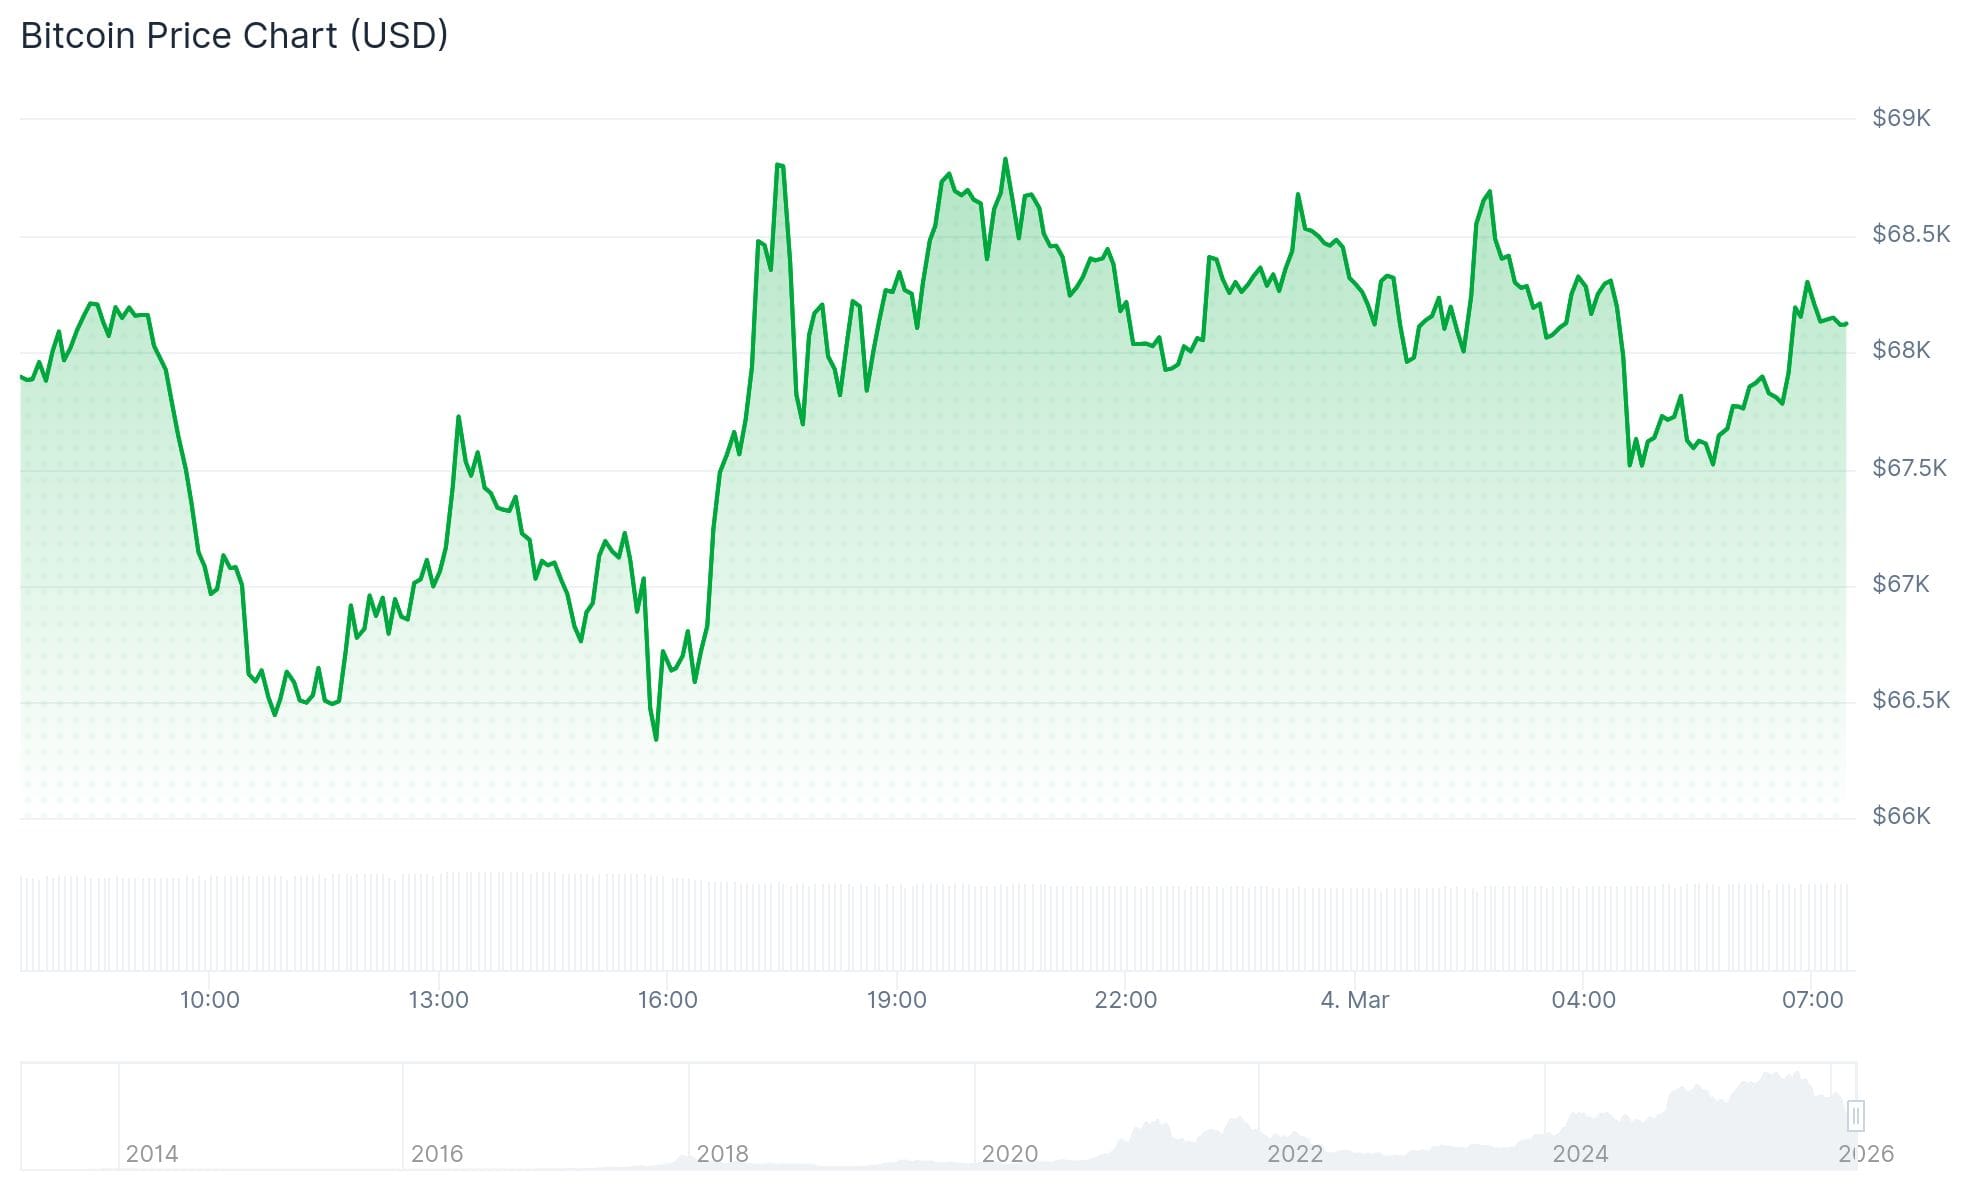
Task: Click the 04:00 time axis label
Action: (1583, 1000)
